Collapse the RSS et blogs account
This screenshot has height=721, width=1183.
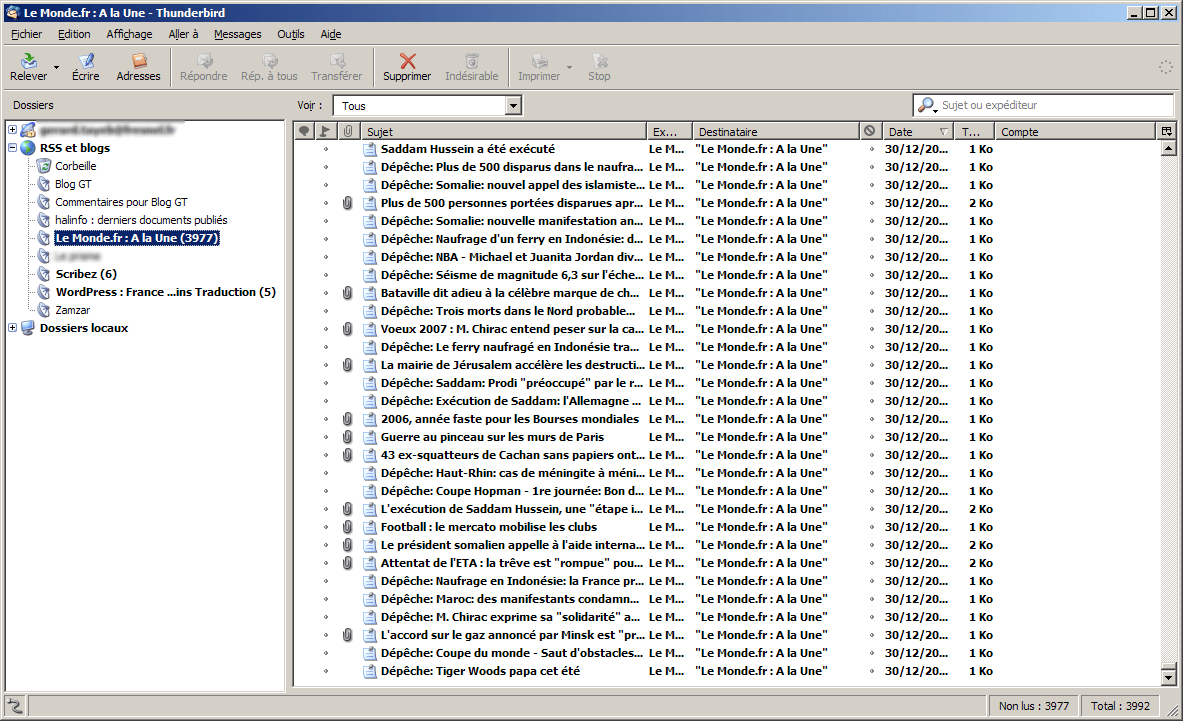pos(12,148)
